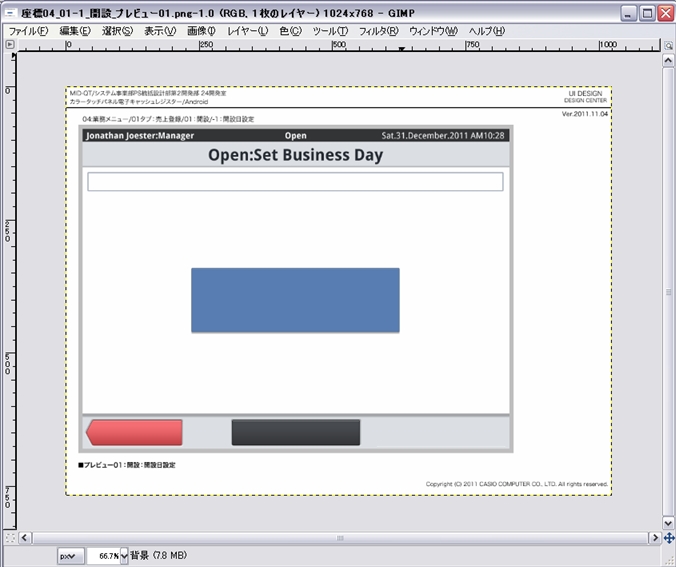Expand the 66.7% zoom dropdown arrow
The width and height of the screenshot is (676, 567).
pos(124,555)
